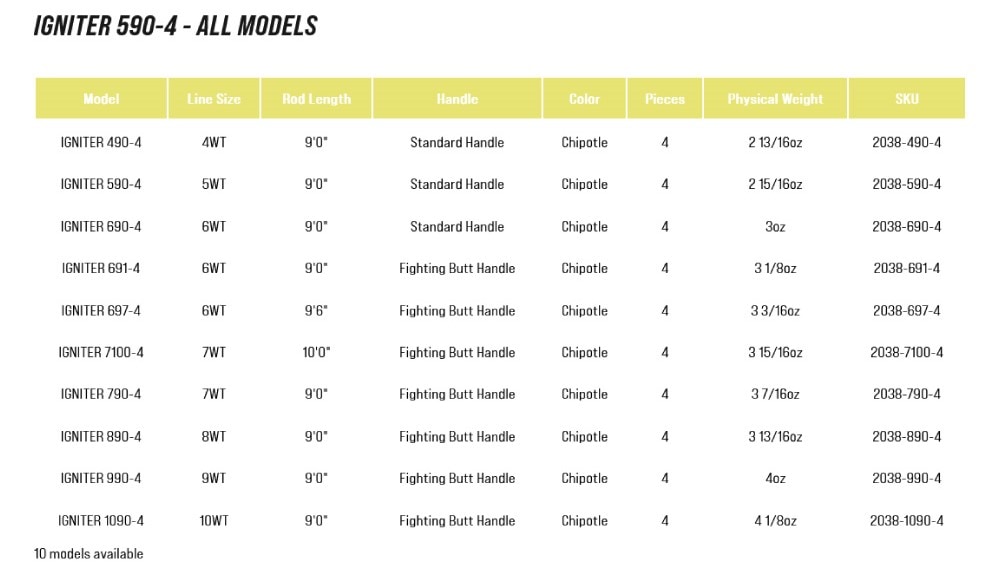This screenshot has width=1000, height=586.
Task: Click the Color column header
Action: [584, 99]
